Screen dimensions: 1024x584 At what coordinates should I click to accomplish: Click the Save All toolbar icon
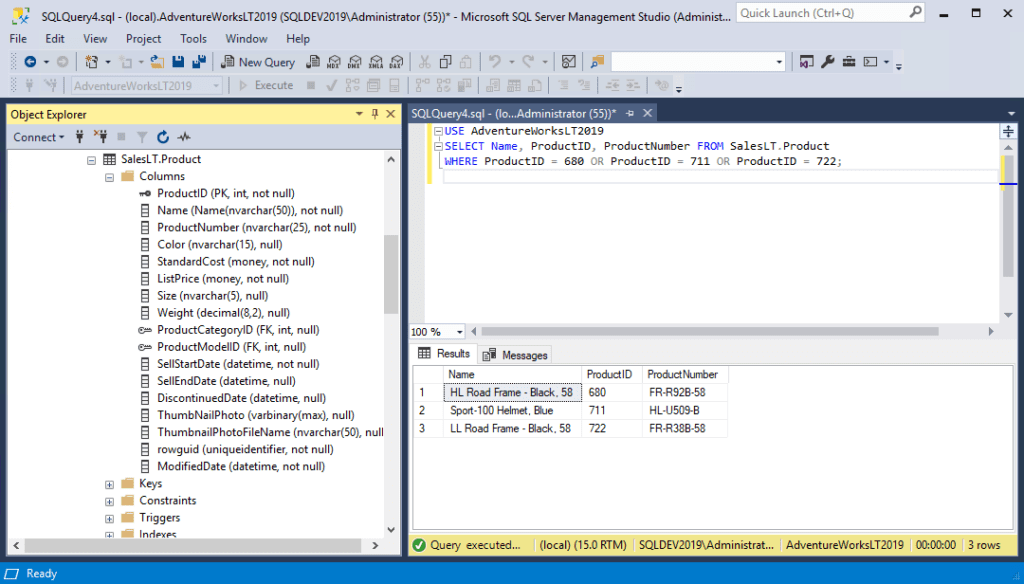point(199,61)
